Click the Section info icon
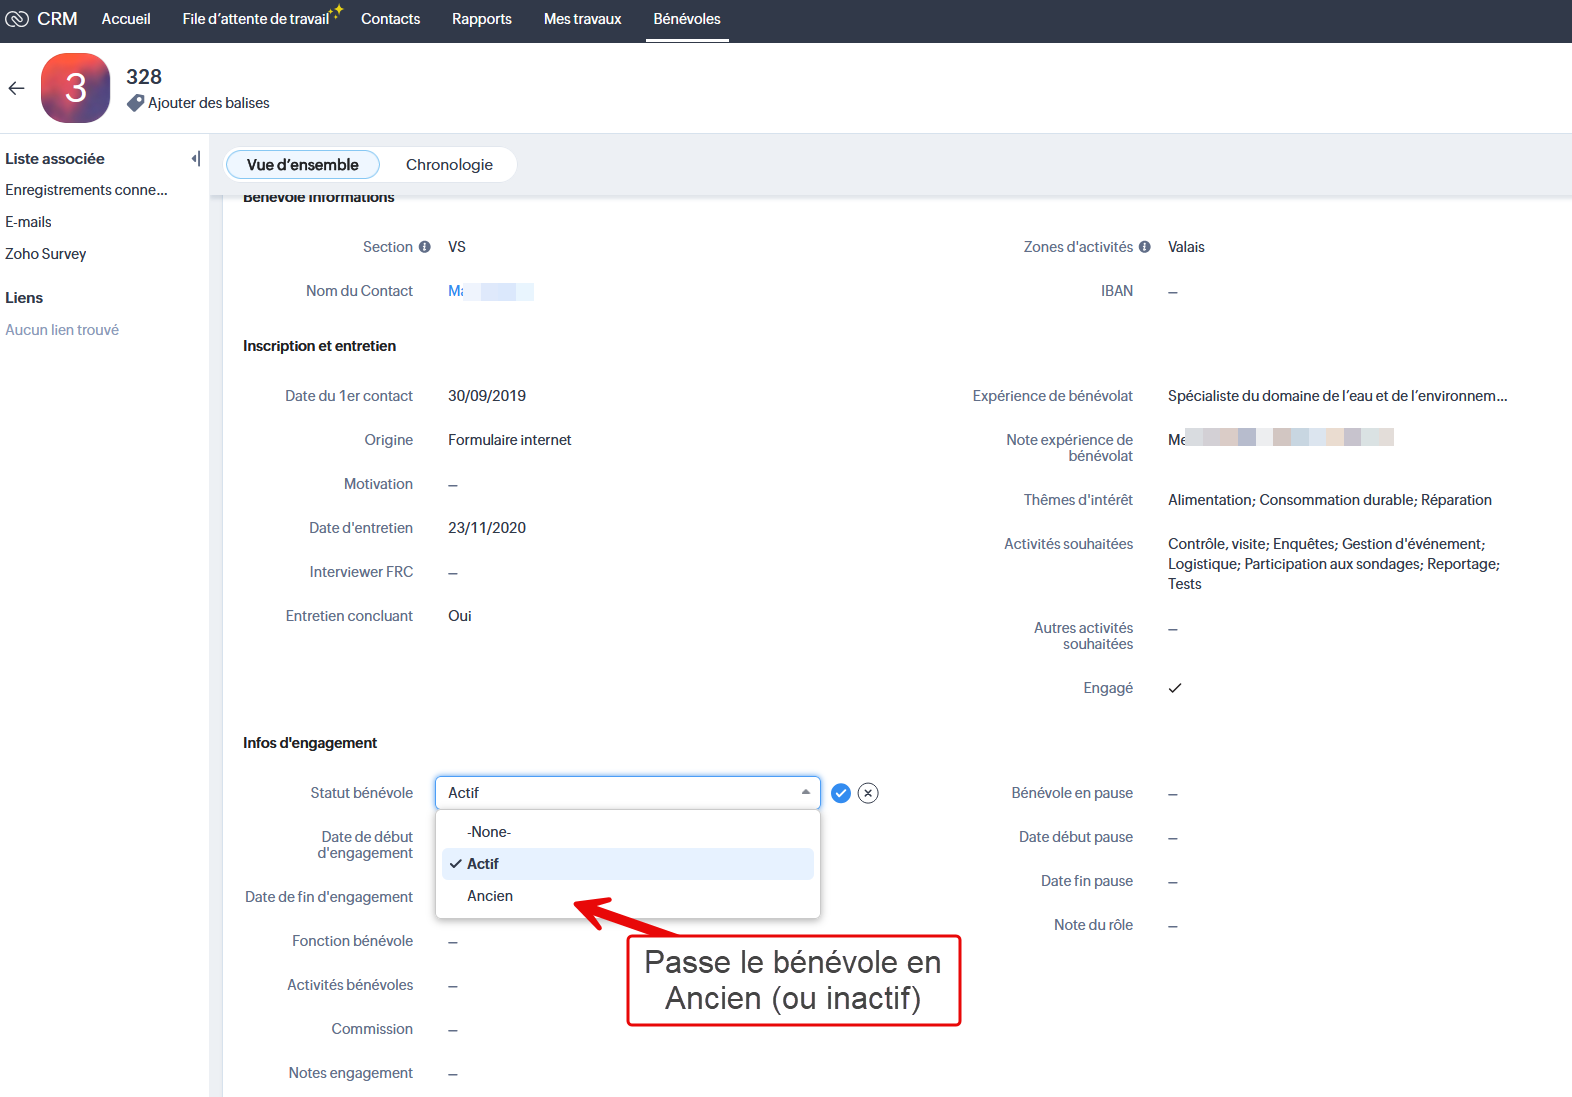 [425, 247]
